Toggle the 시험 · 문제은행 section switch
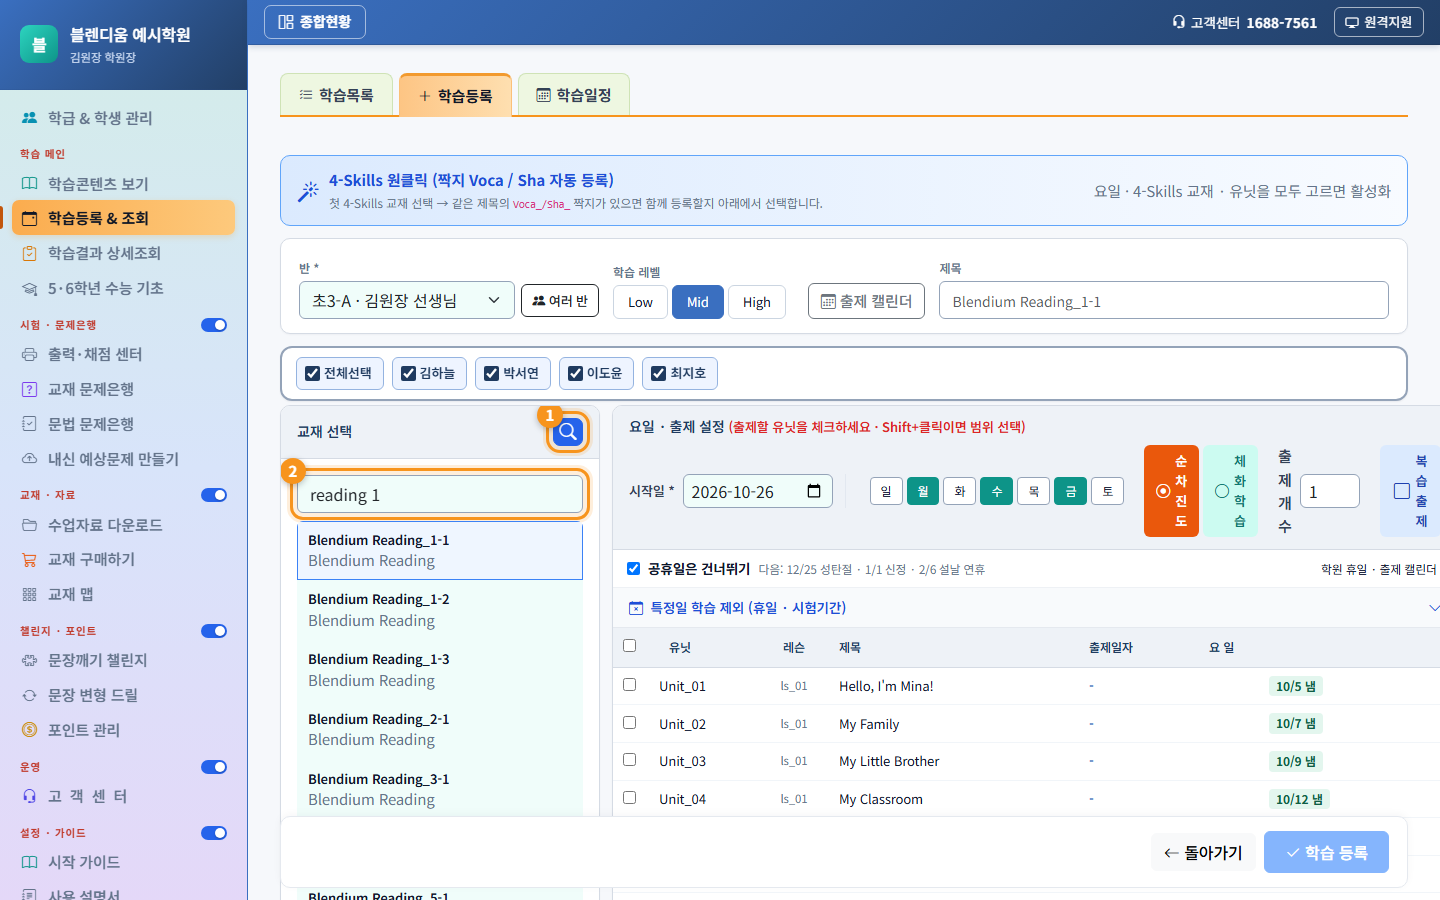 [214, 325]
